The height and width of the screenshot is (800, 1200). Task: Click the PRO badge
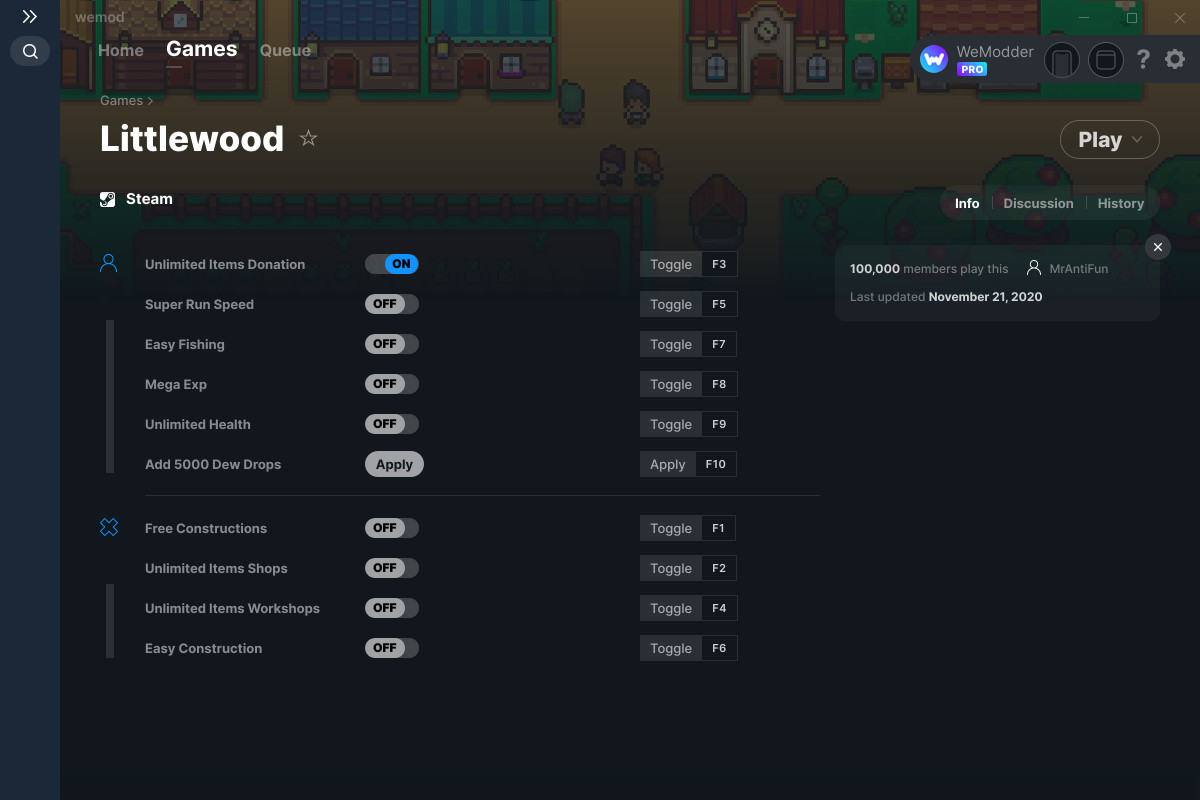pos(972,69)
